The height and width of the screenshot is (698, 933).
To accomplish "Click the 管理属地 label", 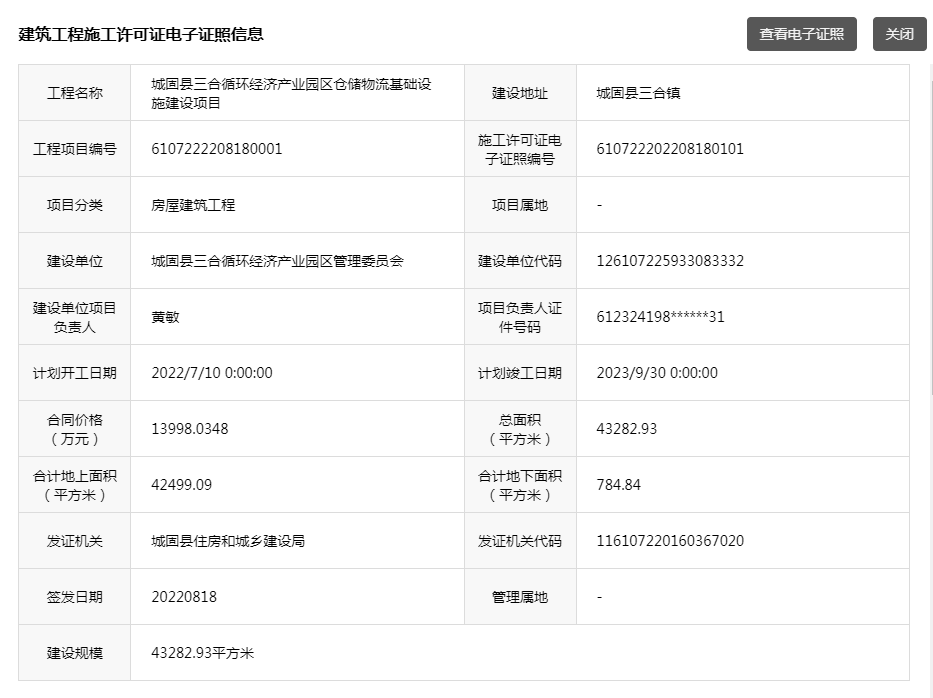I will [520, 597].
